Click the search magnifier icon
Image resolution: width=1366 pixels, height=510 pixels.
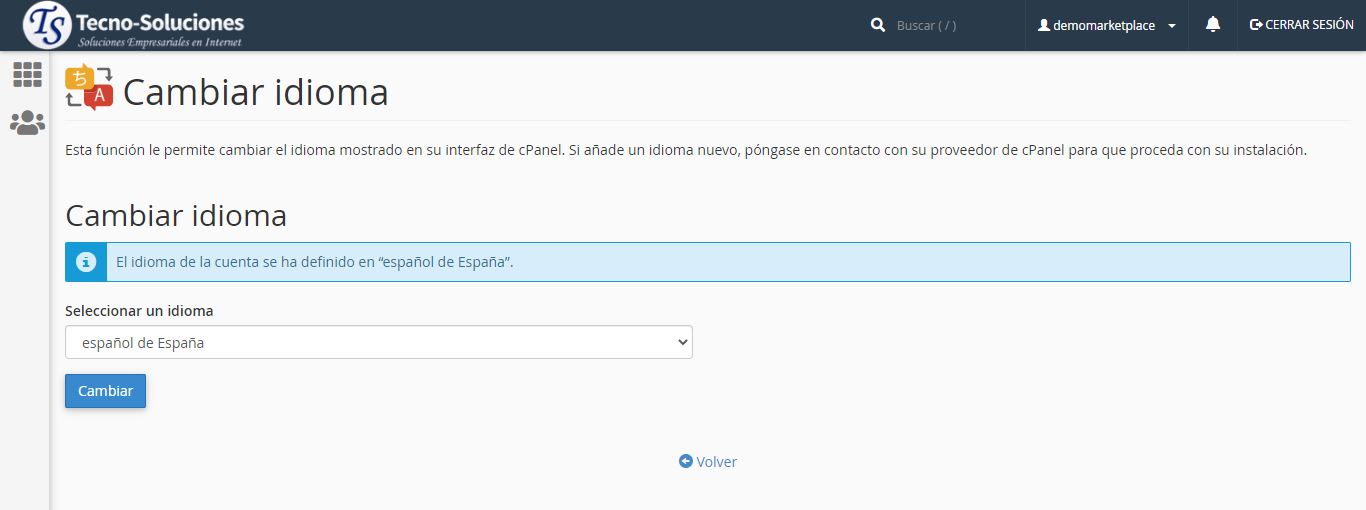point(878,25)
